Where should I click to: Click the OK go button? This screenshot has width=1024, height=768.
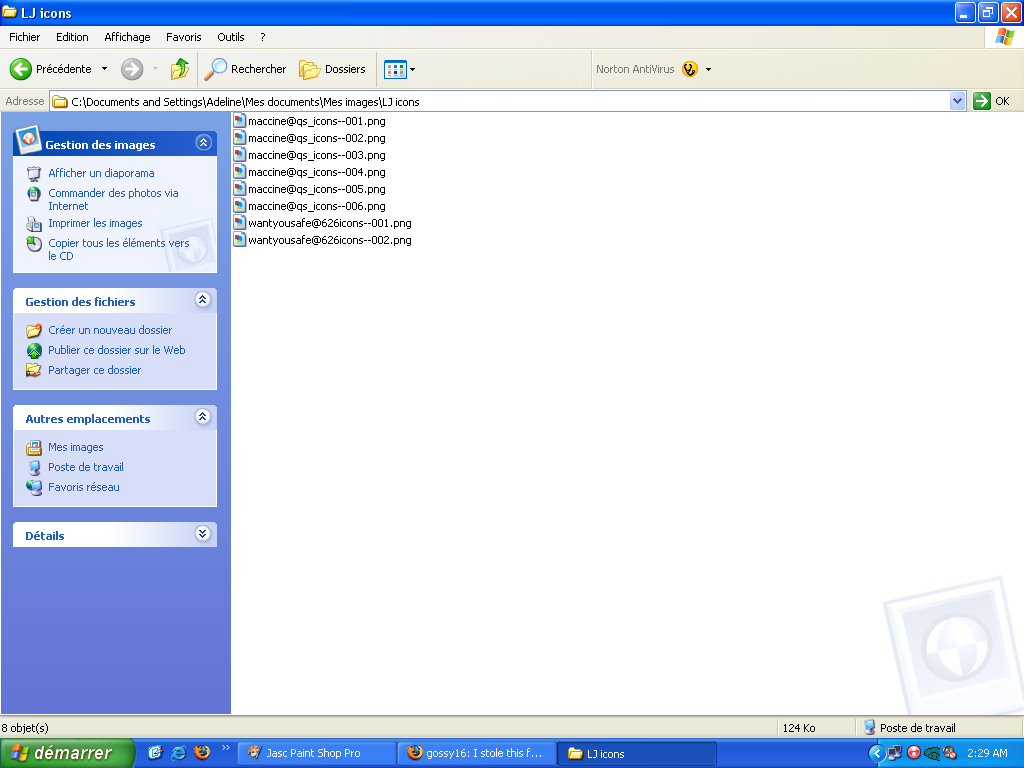pos(992,101)
